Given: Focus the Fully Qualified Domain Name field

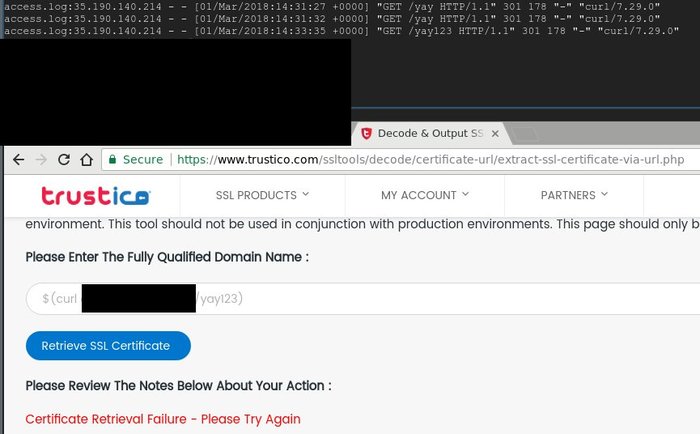Looking at the screenshot, I should pyautogui.click(x=362, y=298).
